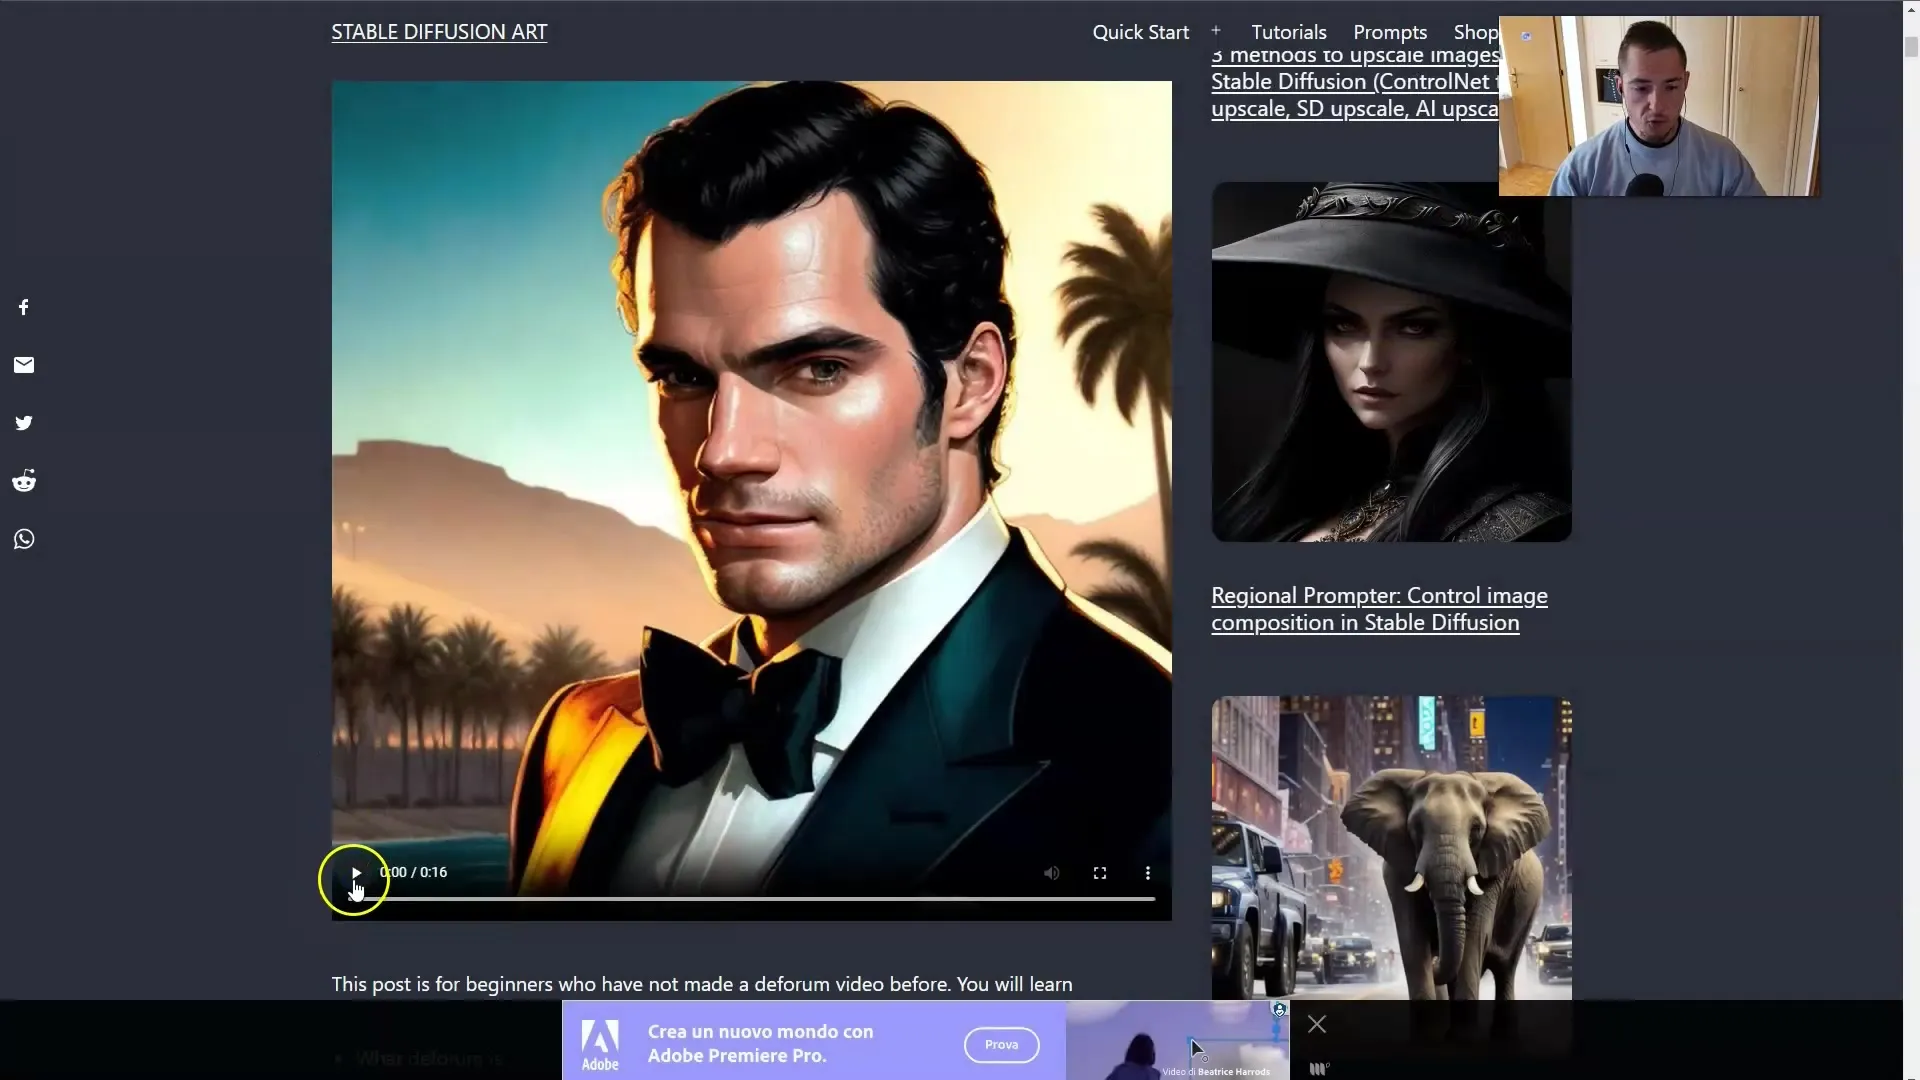Open the Quick Start menu
Viewport: 1920px width, 1080px height.
click(x=1141, y=32)
